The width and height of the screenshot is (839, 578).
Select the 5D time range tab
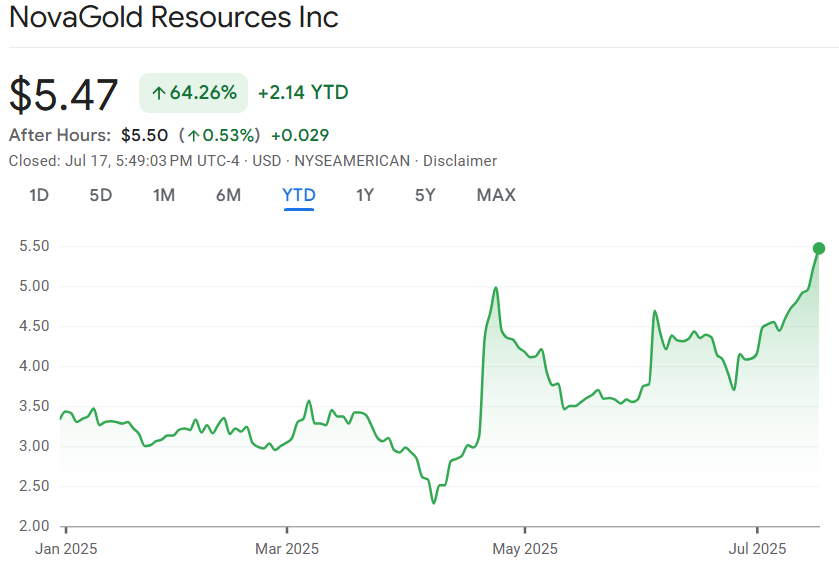pos(101,195)
